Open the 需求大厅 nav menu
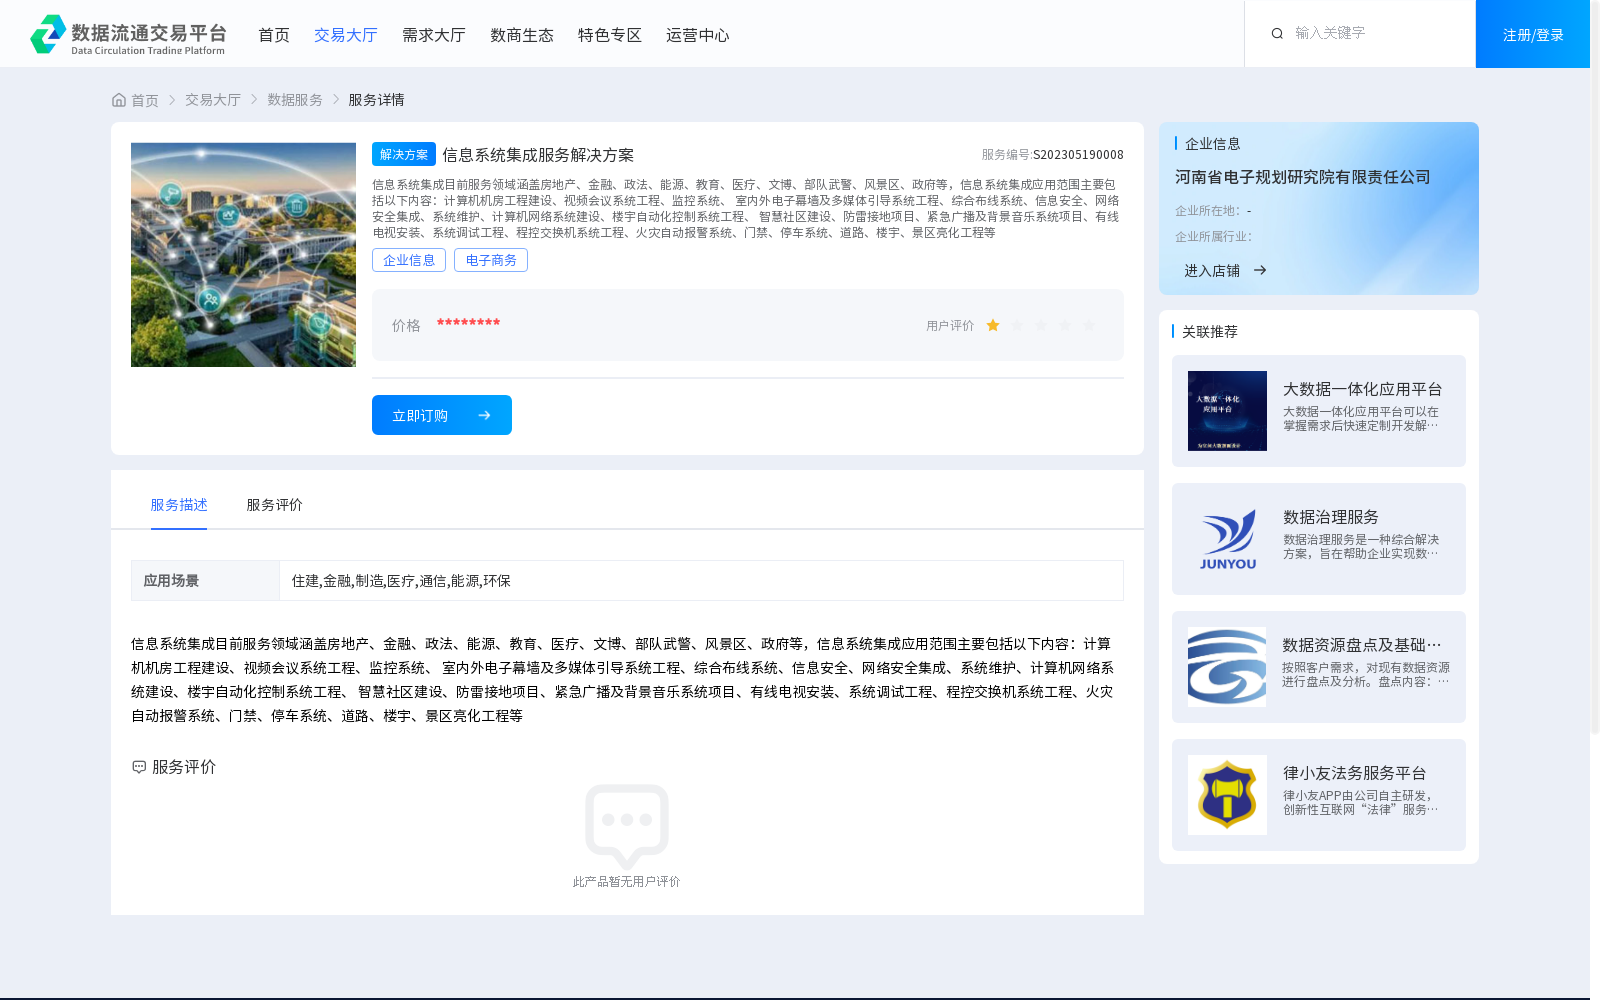Screen dimensions: 1600x1000 [434, 35]
